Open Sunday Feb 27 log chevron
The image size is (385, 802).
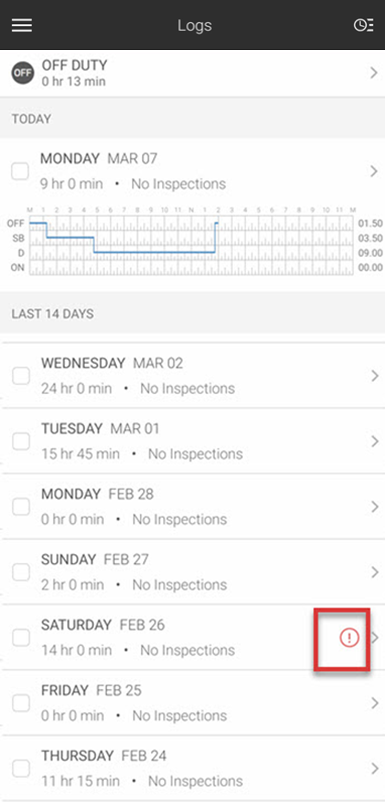tap(375, 572)
